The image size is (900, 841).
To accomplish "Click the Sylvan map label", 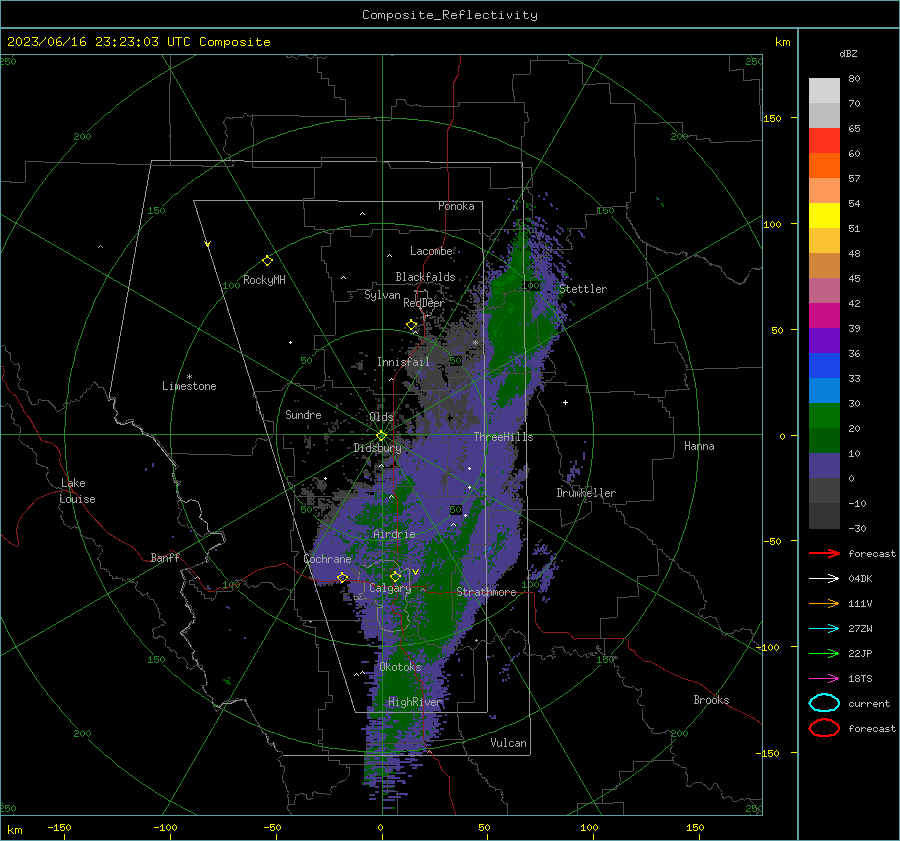I will click(382, 295).
